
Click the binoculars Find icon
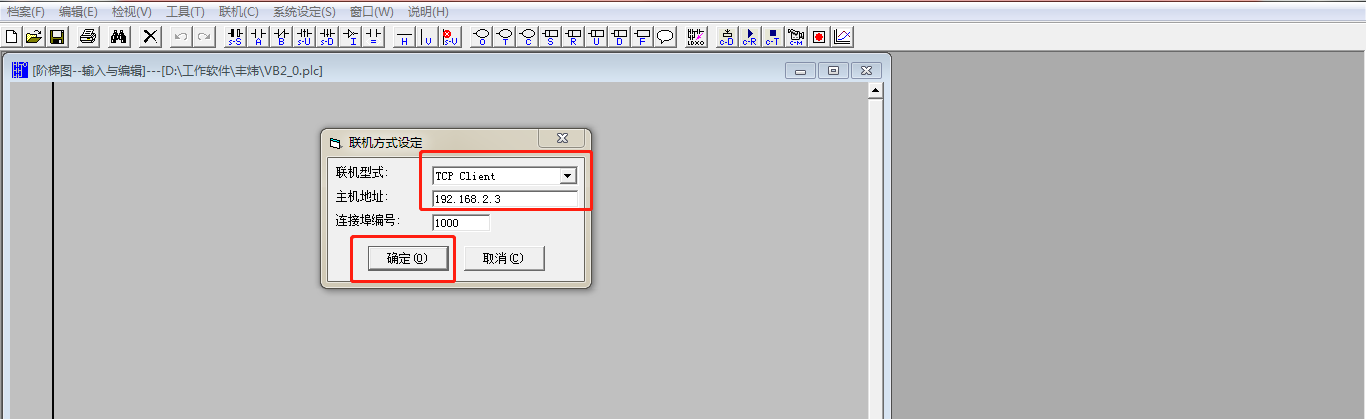pos(118,37)
